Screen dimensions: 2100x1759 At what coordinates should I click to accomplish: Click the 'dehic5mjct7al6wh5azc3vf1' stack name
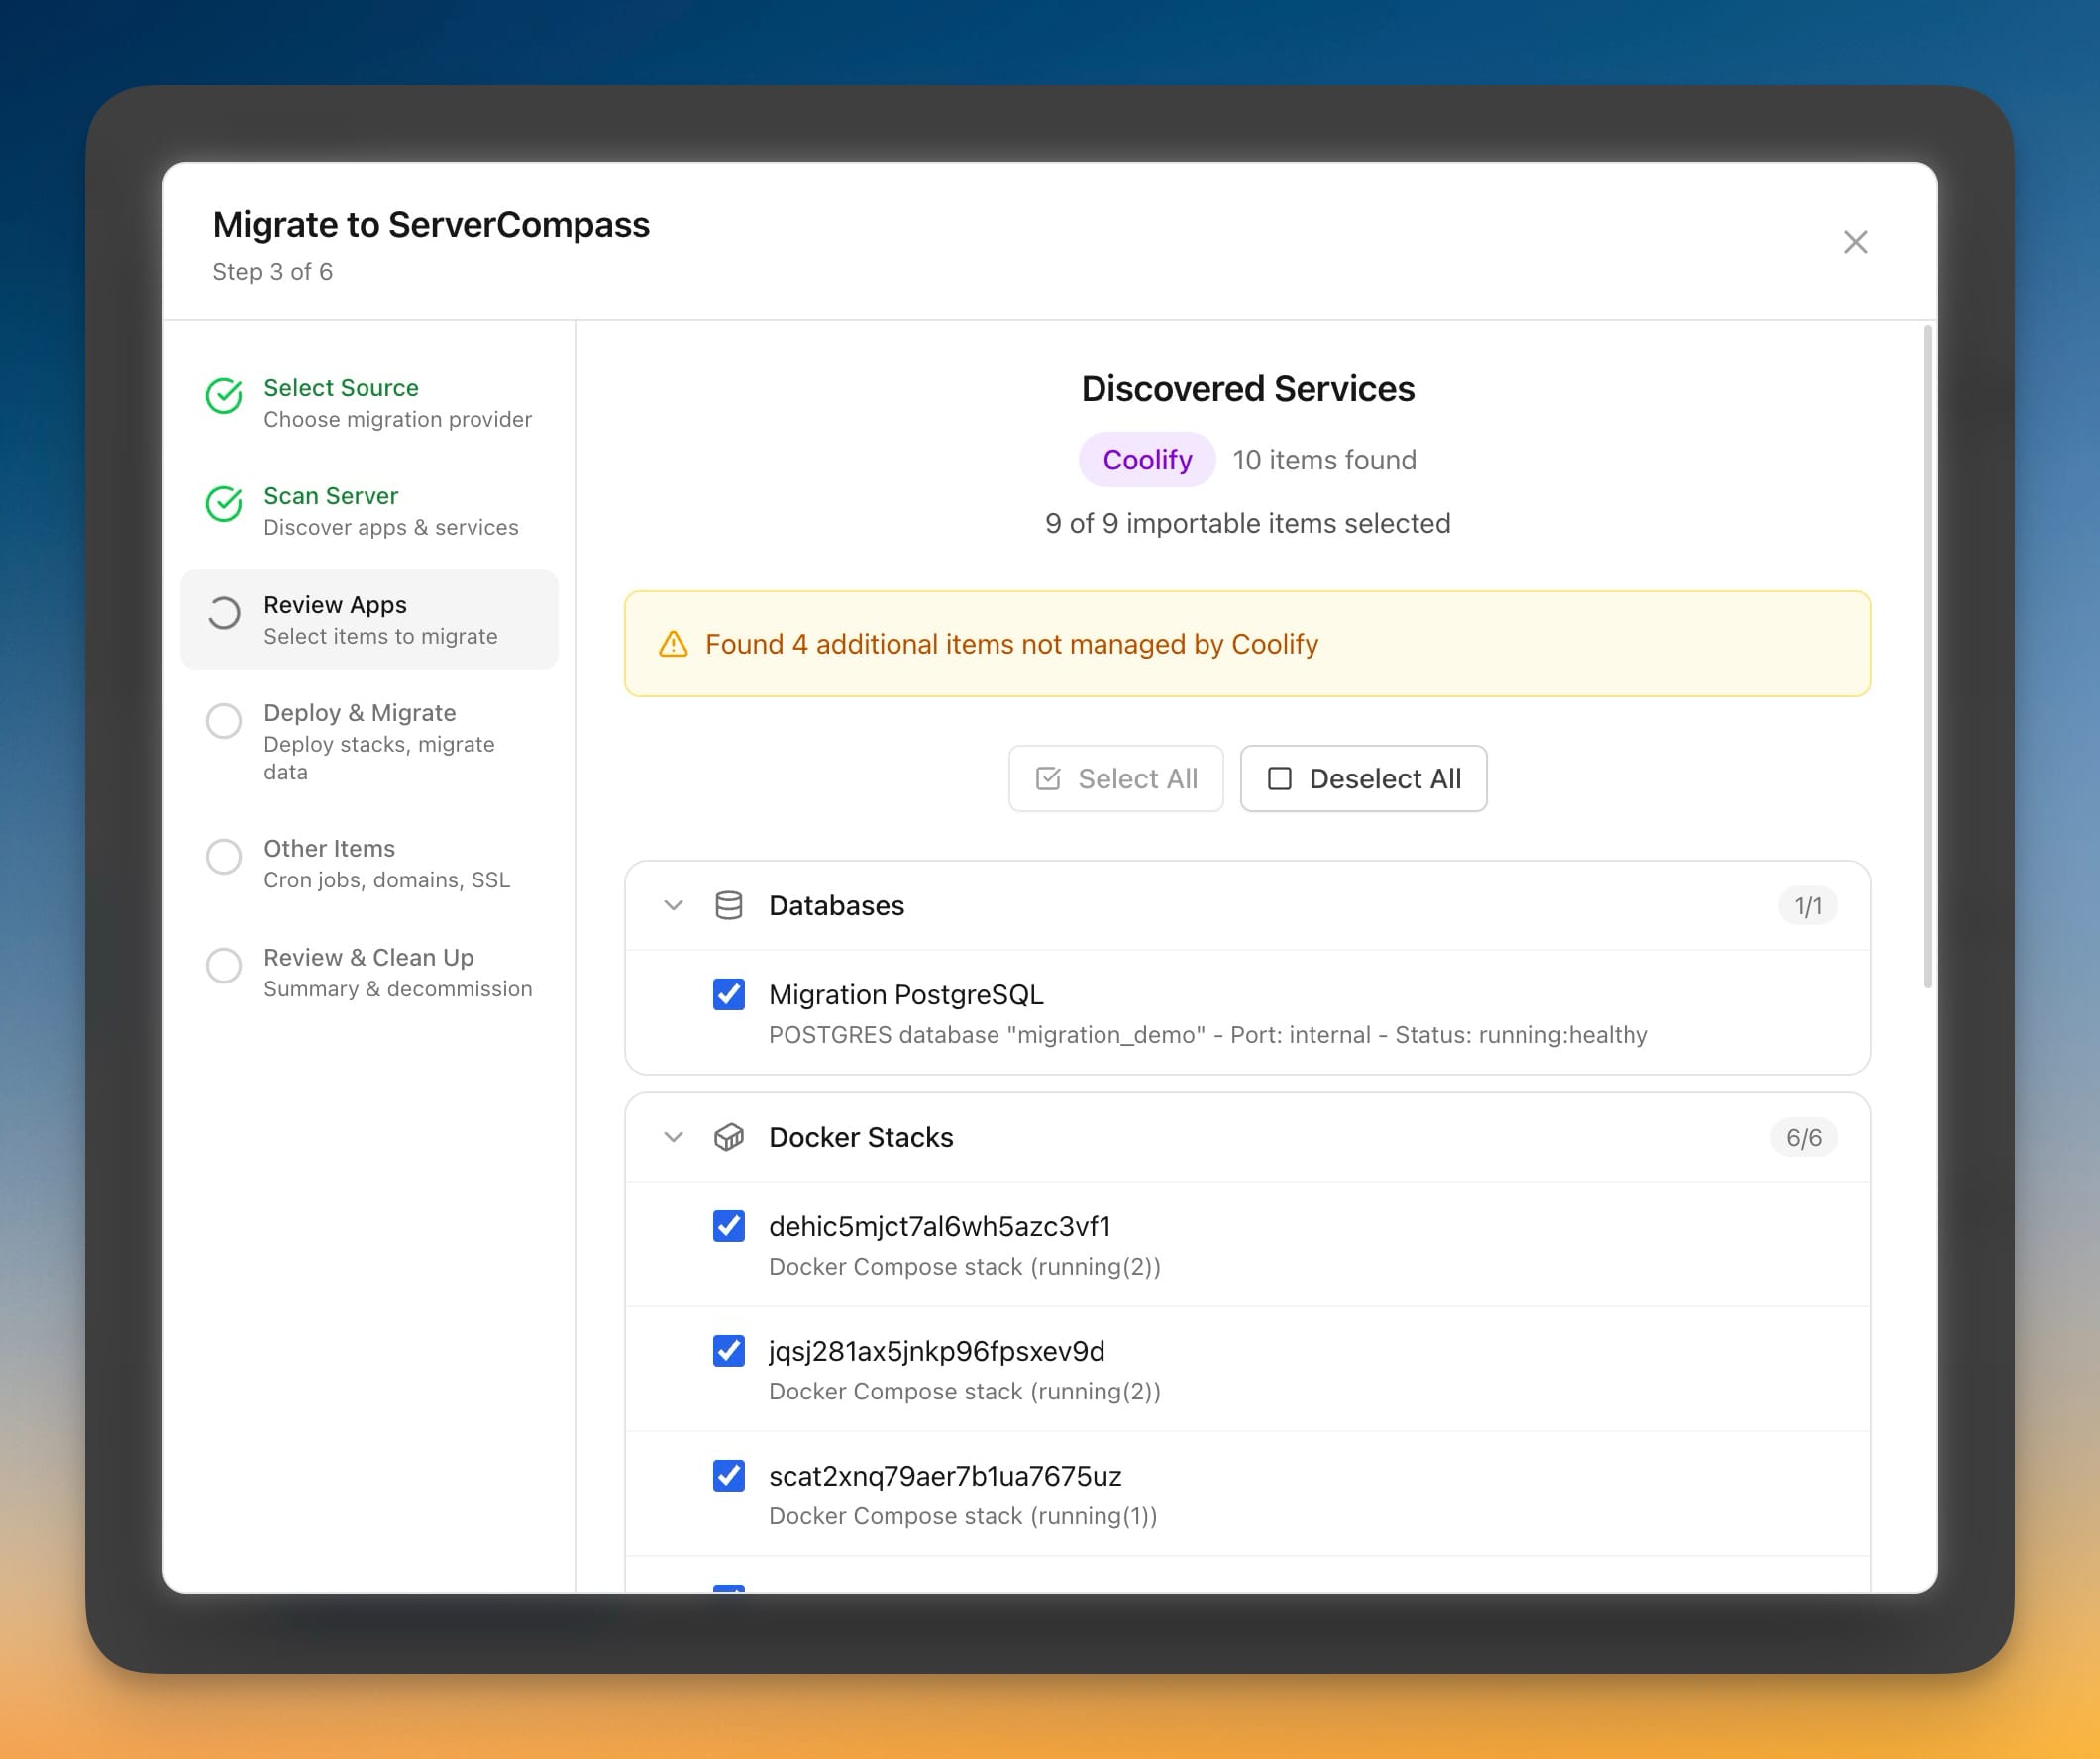pos(940,1227)
